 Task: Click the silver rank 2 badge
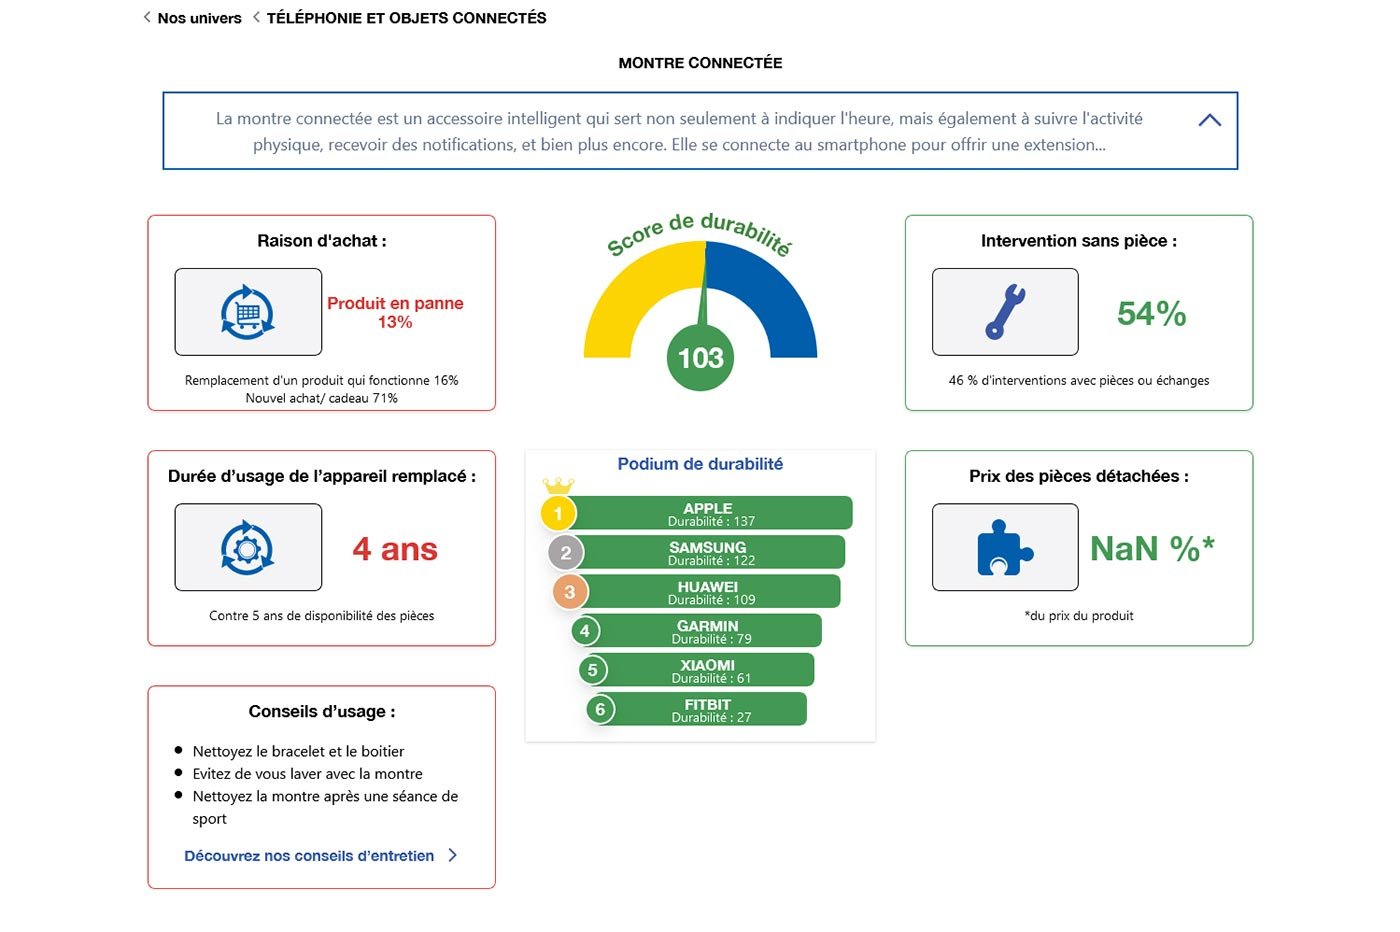(x=566, y=552)
